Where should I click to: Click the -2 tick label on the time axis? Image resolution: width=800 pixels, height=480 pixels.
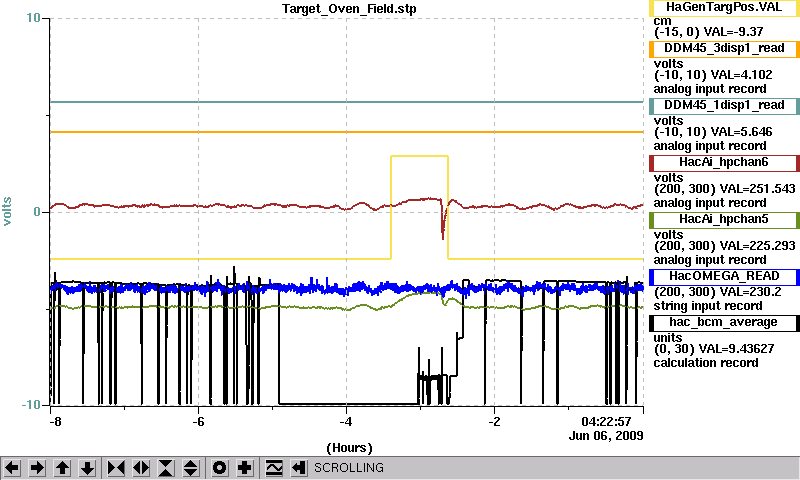tap(494, 422)
